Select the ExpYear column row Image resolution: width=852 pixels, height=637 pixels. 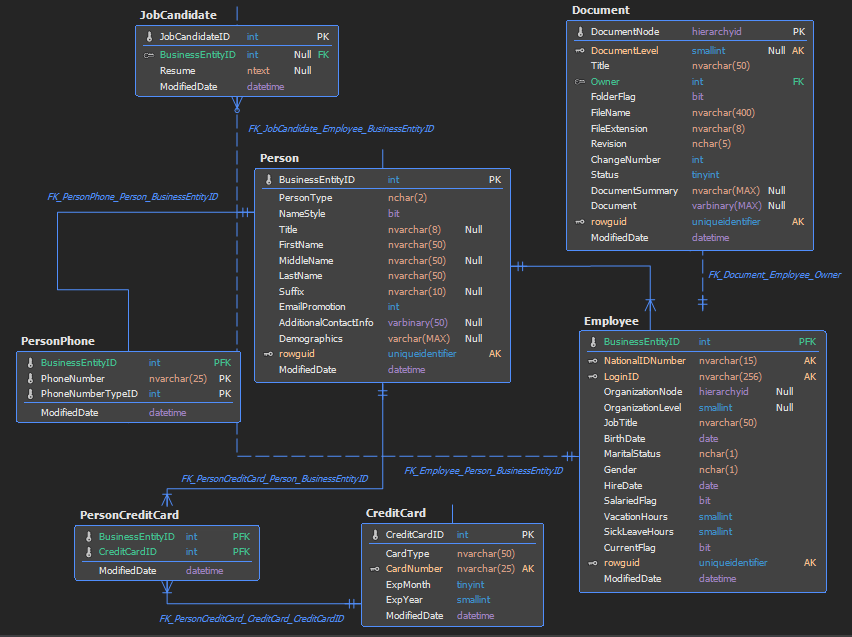pos(453,600)
